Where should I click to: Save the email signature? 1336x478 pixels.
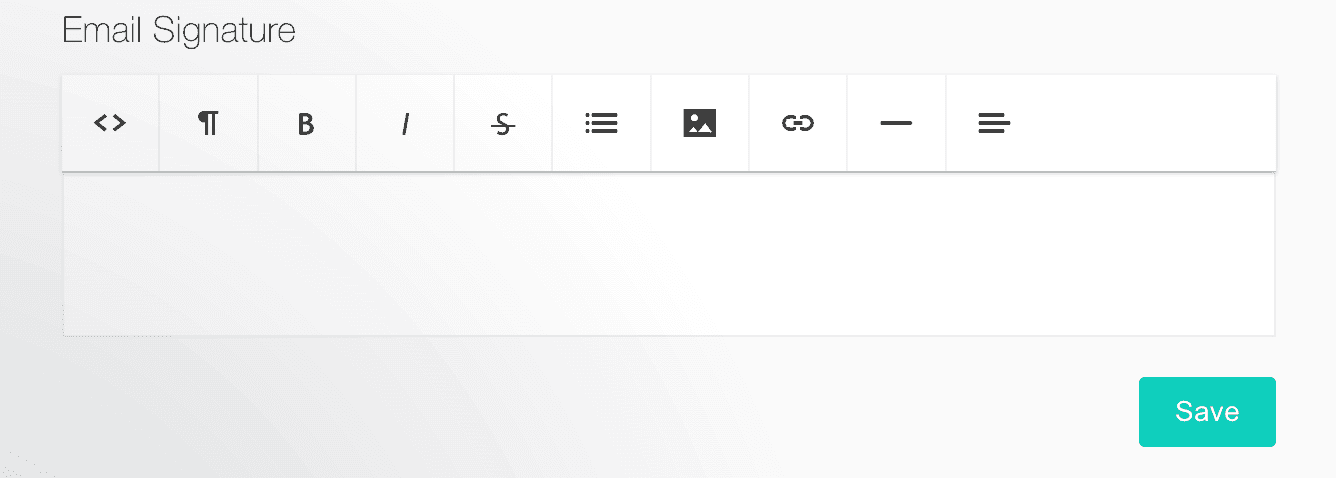[x=1207, y=412]
